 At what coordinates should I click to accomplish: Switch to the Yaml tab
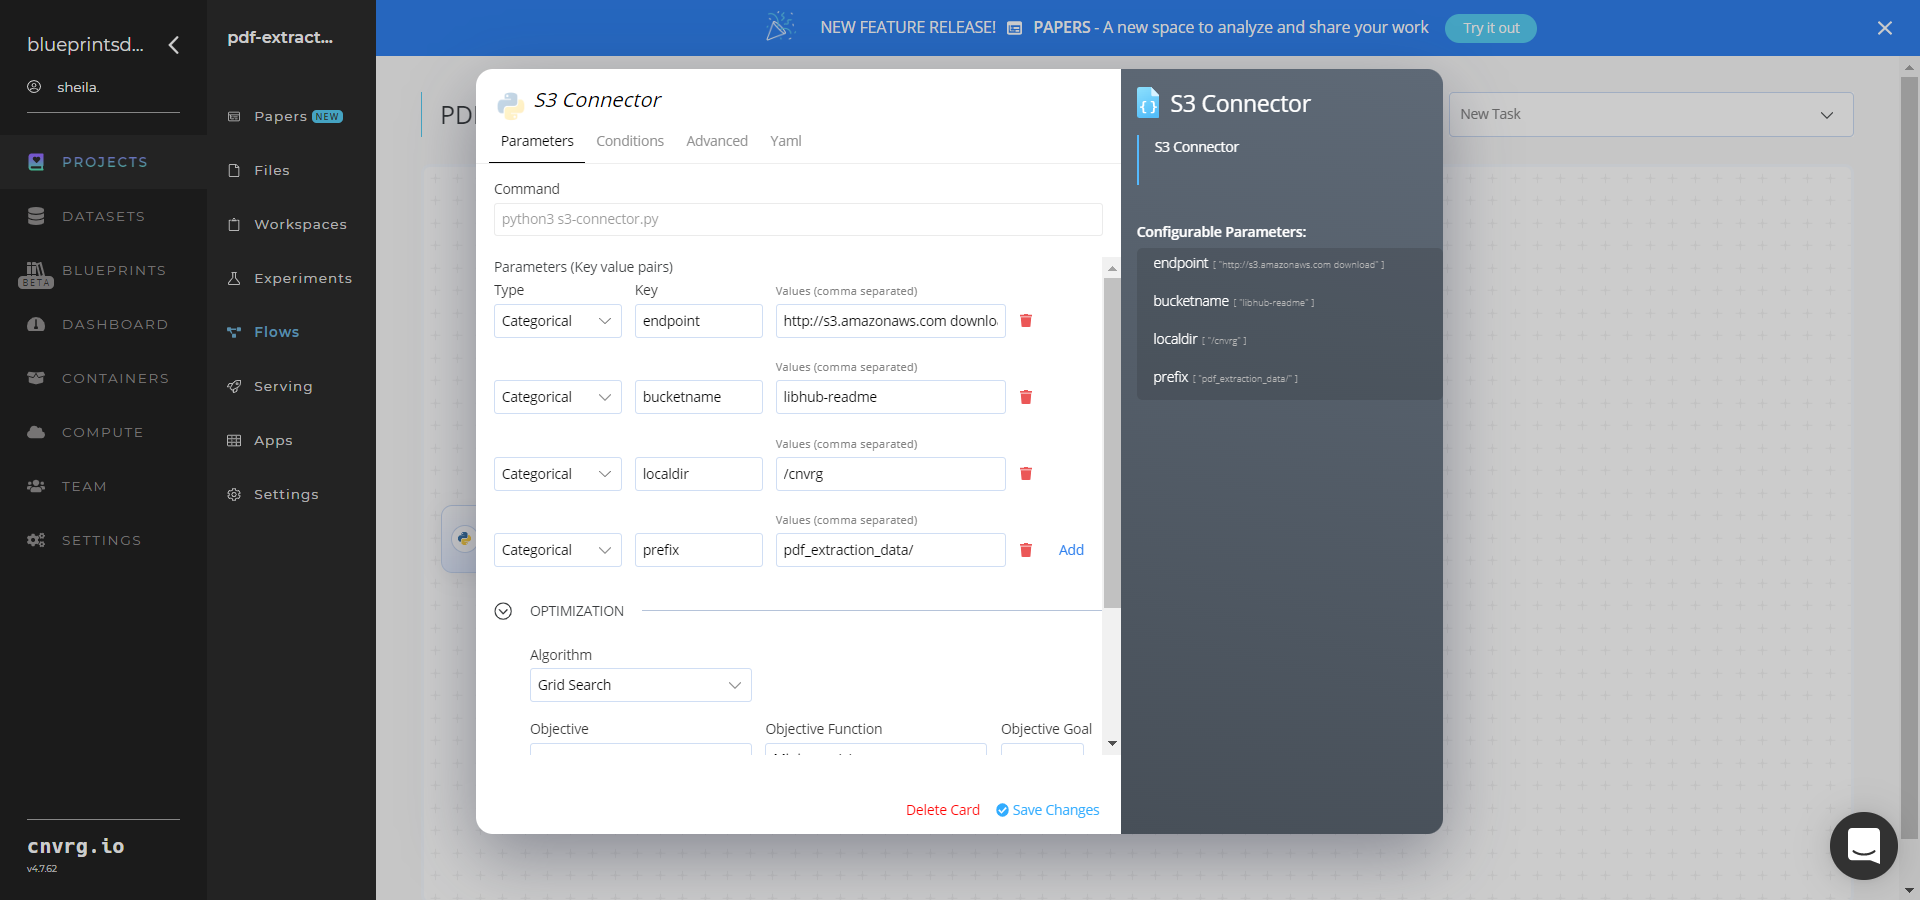[786, 141]
